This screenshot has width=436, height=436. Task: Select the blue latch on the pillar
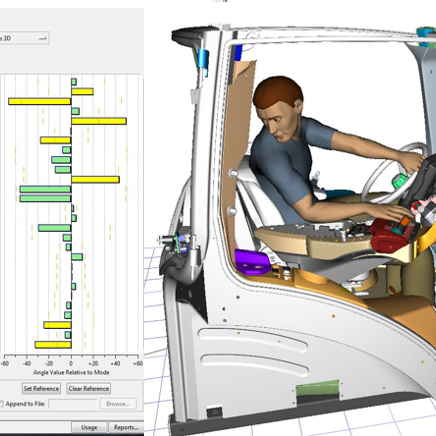204,62
